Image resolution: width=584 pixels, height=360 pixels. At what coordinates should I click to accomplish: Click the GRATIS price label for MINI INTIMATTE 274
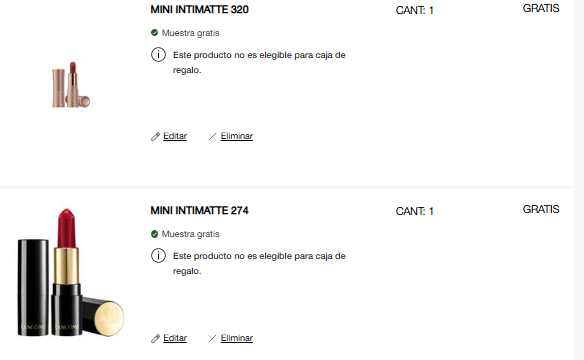541,209
